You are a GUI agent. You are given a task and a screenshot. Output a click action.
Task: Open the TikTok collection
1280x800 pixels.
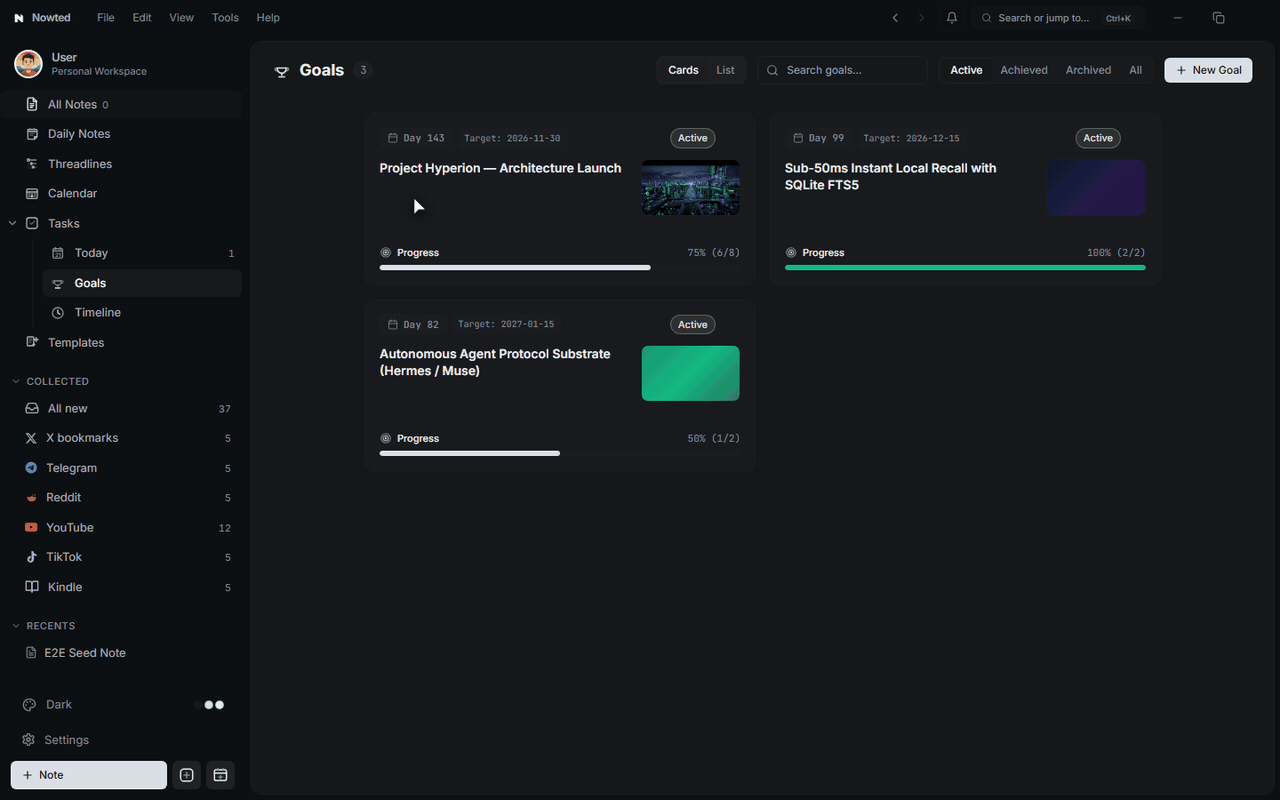[x=126, y=557]
